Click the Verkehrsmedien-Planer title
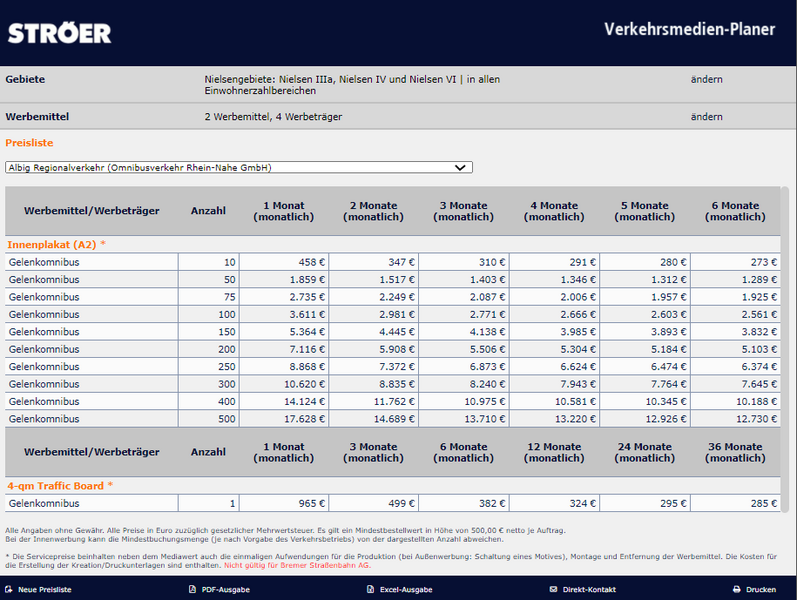The height and width of the screenshot is (600, 797). click(689, 29)
